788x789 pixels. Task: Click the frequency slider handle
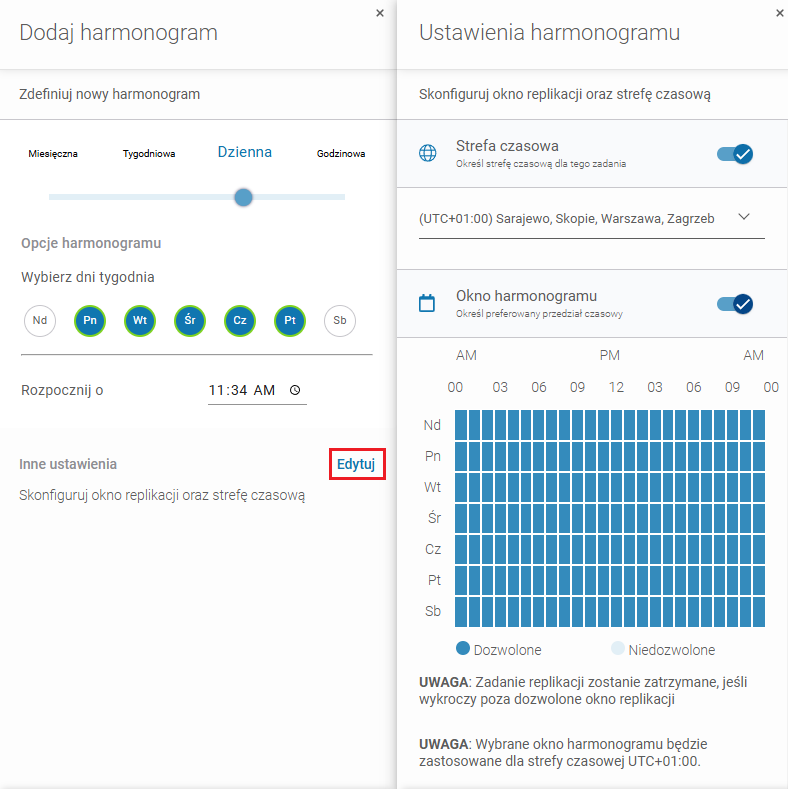pos(243,197)
